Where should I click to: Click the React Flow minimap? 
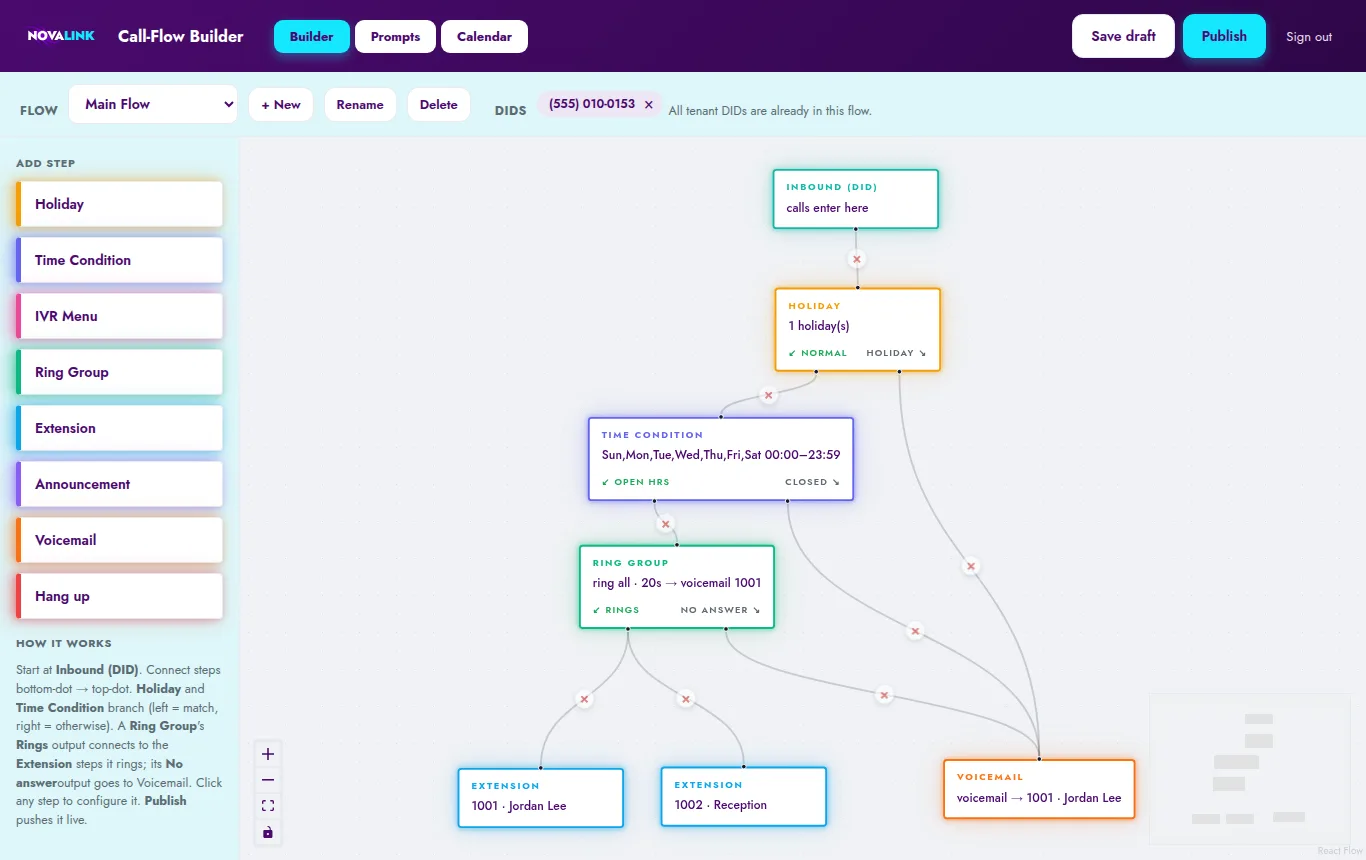[x=1250, y=769]
